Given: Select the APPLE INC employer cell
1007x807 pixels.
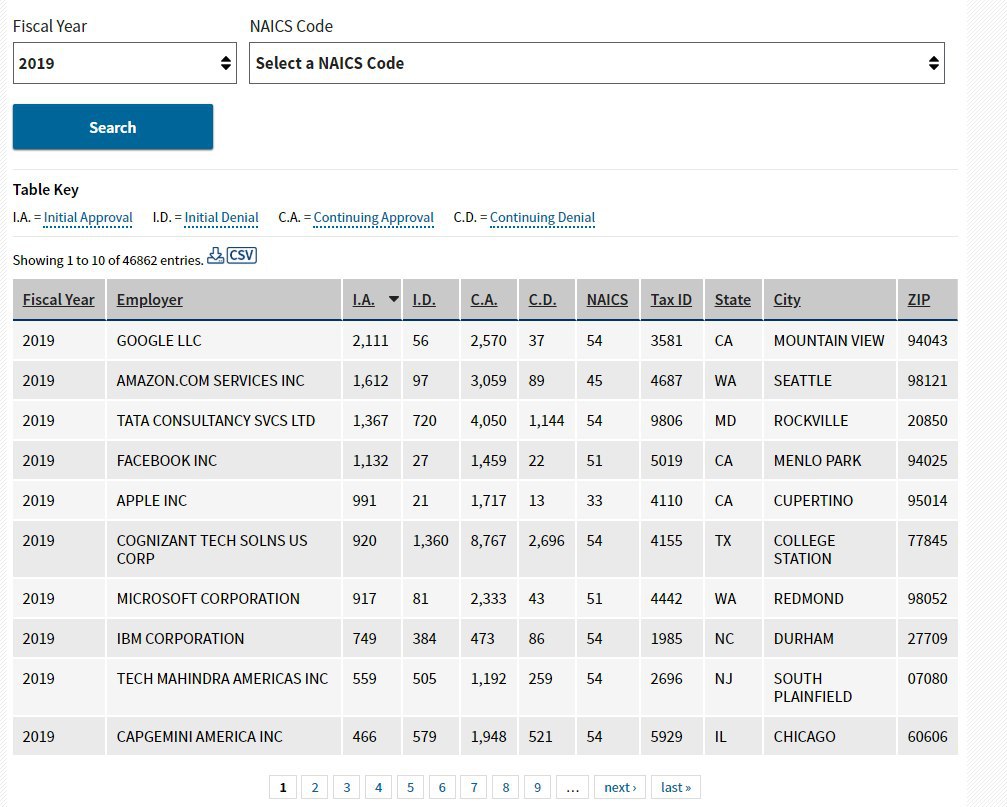Looking at the screenshot, I should pos(223,500).
